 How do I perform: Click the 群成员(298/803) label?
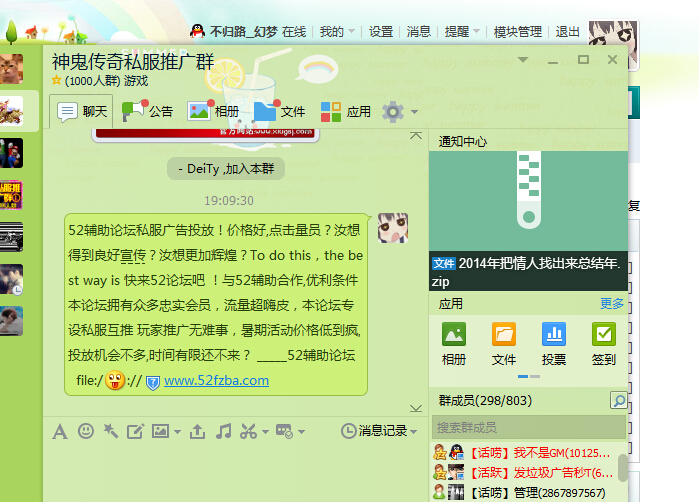485,400
